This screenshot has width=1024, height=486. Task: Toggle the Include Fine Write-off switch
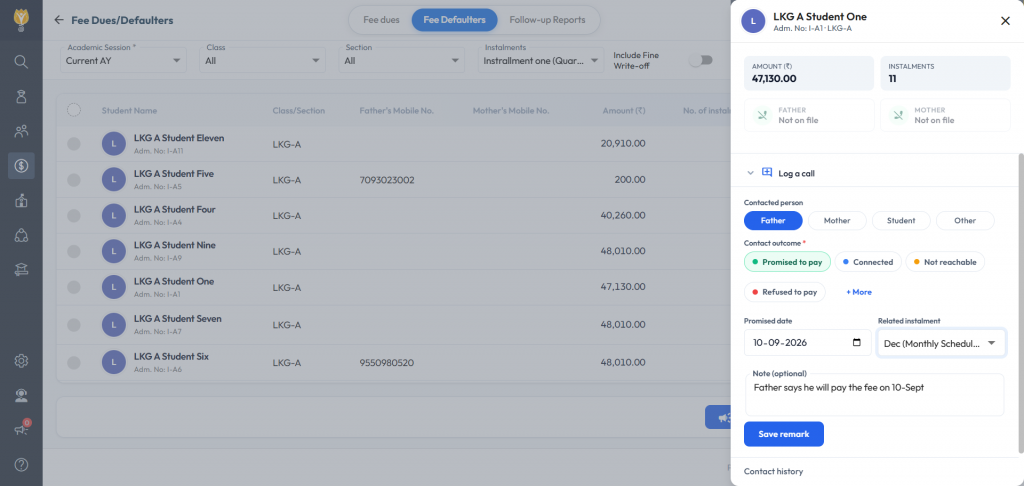(700, 60)
